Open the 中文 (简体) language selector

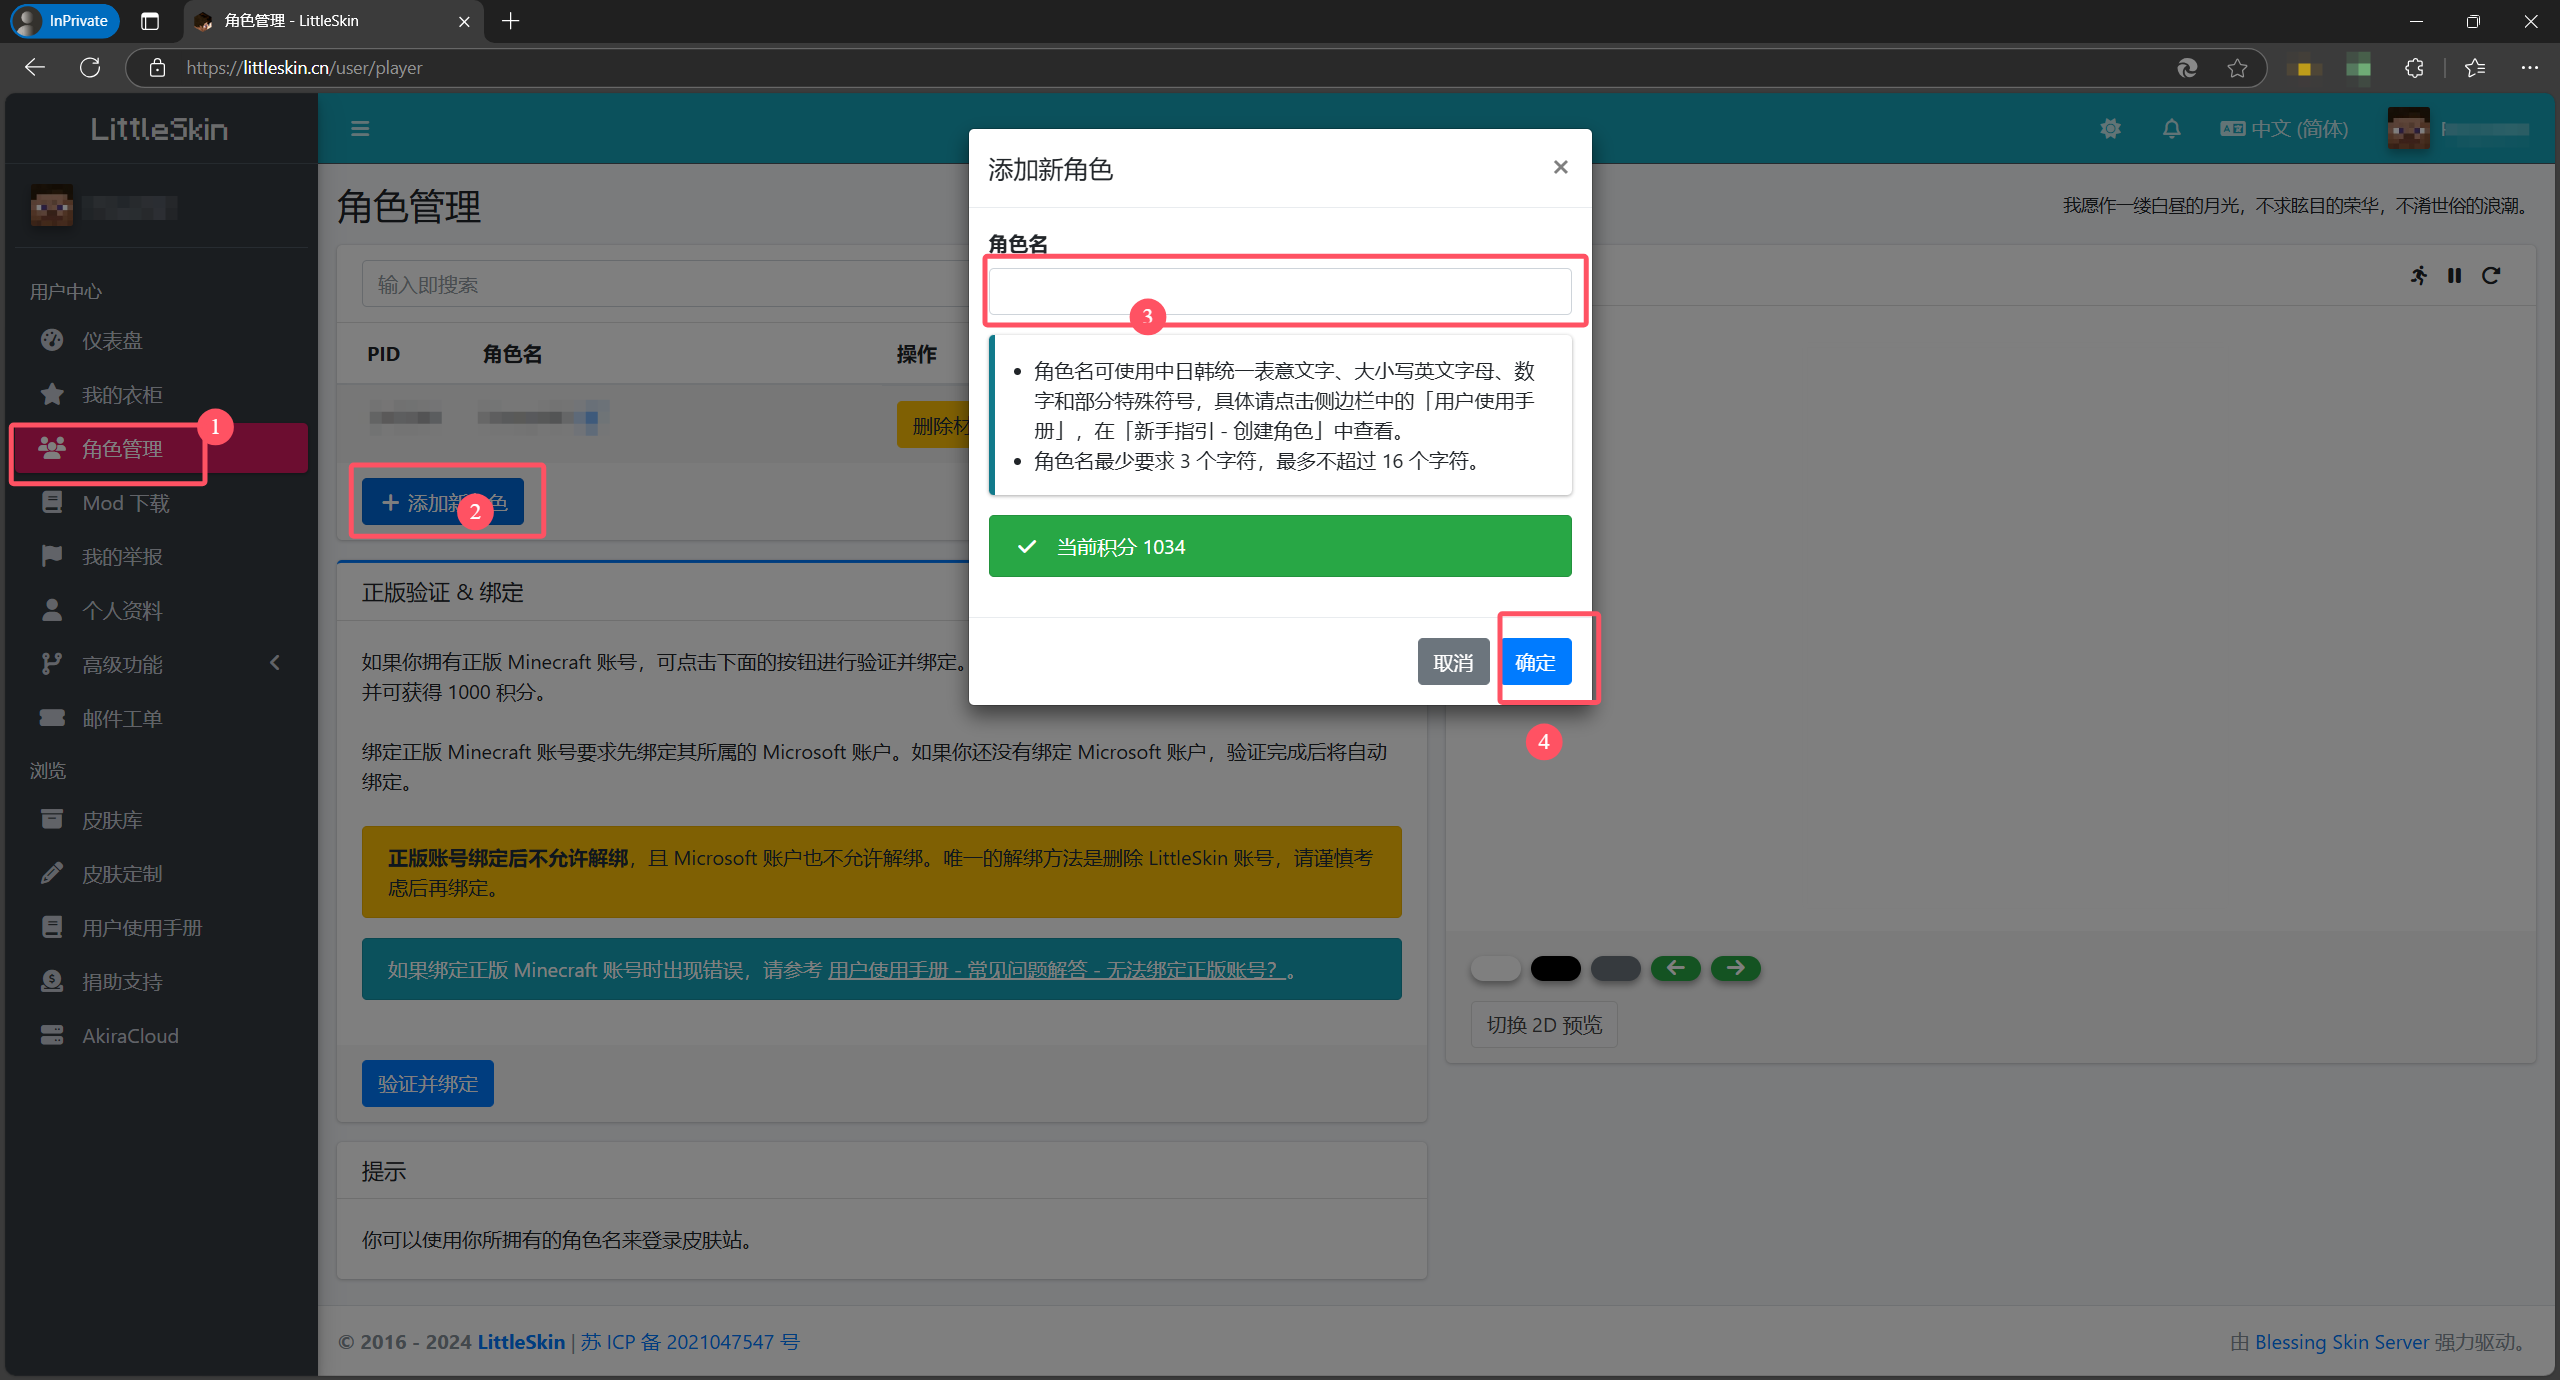pos(2286,128)
